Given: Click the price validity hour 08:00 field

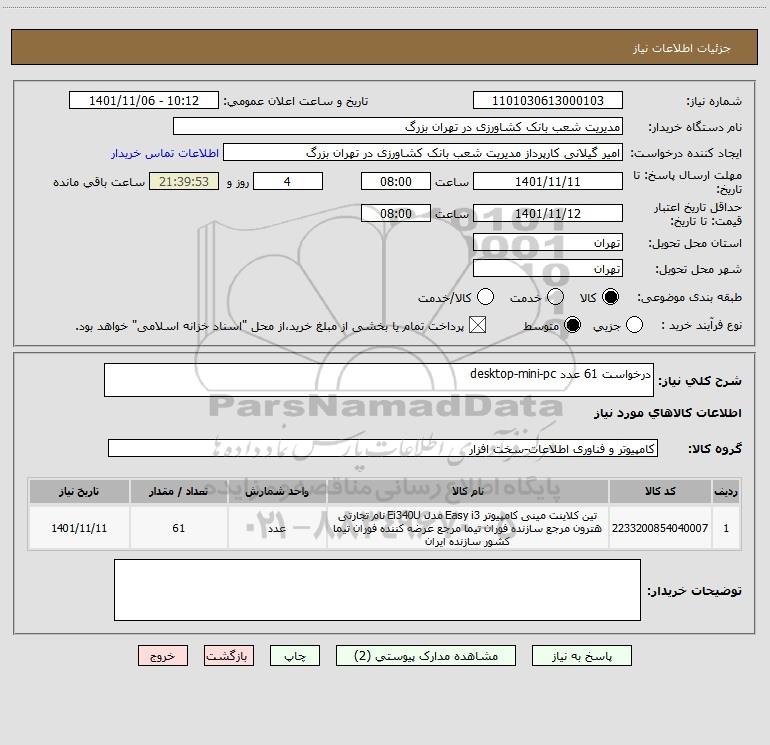Looking at the screenshot, I should (x=396, y=213).
